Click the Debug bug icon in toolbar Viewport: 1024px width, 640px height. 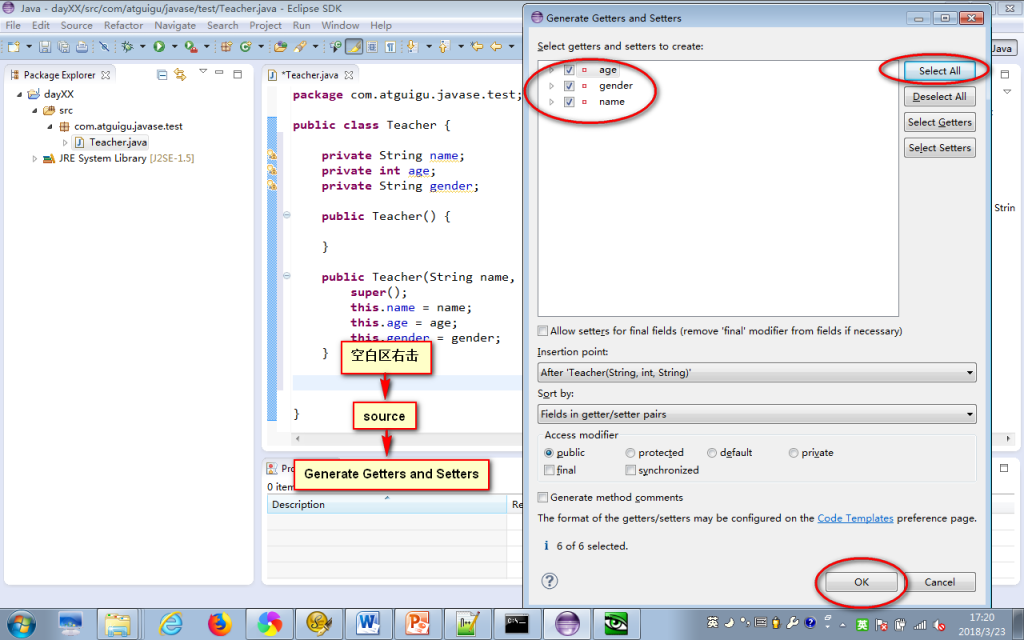(x=127, y=46)
